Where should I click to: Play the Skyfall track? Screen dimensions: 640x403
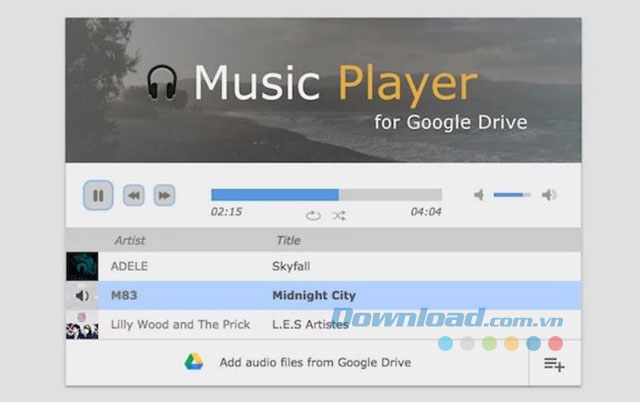[x=291, y=266]
